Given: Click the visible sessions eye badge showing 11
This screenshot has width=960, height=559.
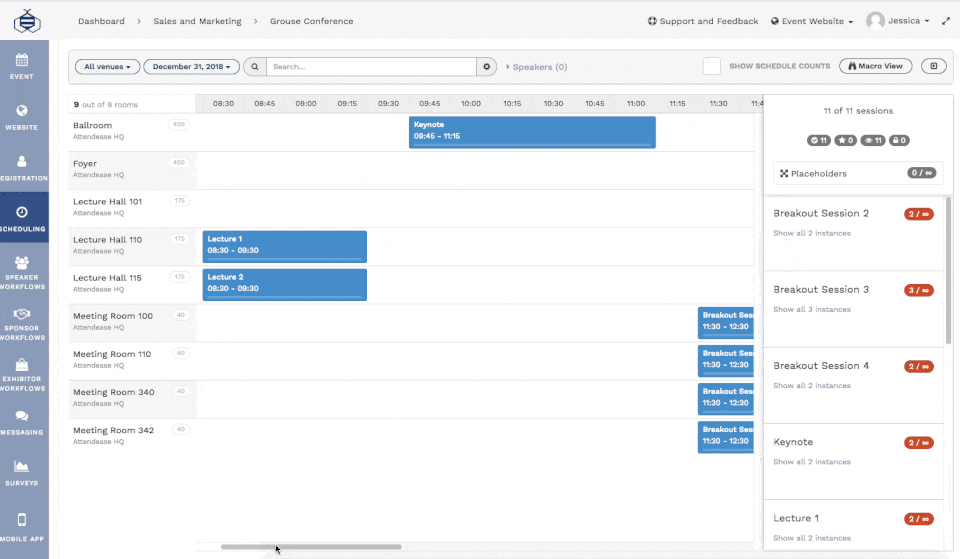Looking at the screenshot, I should (x=872, y=140).
